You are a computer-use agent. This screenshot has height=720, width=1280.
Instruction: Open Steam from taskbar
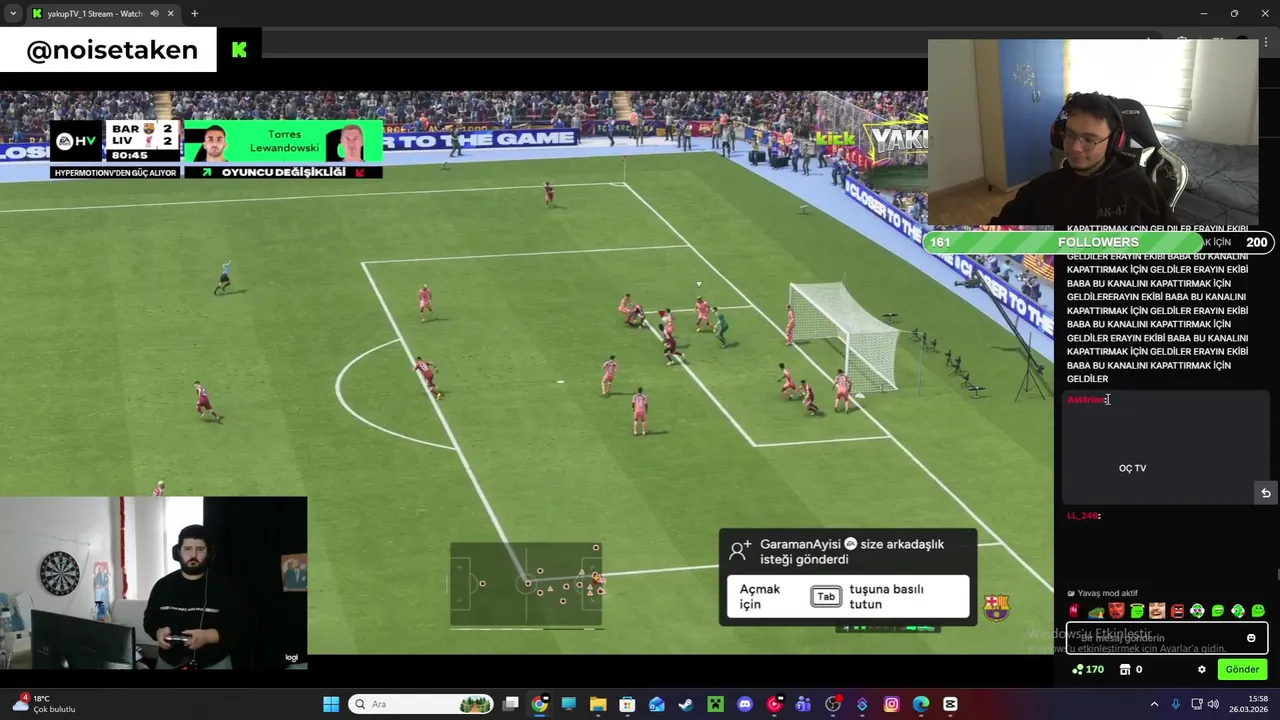(686, 704)
